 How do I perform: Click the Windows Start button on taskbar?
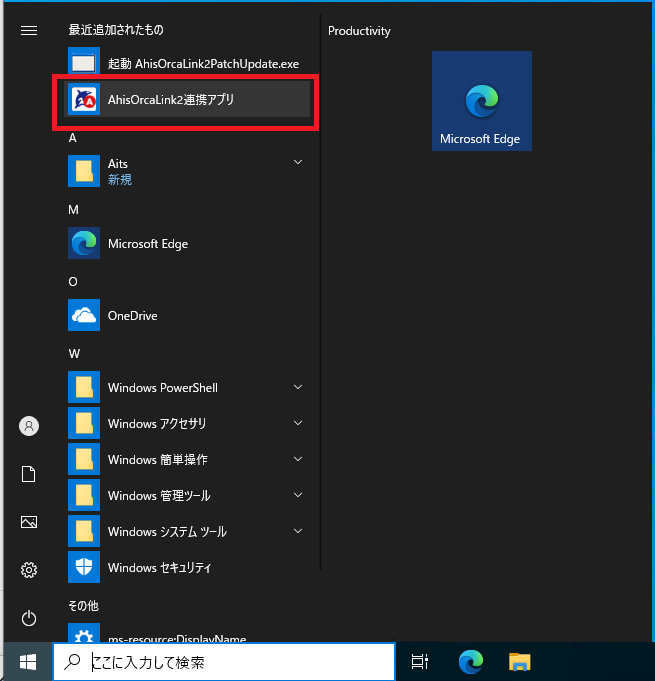tap(28, 662)
